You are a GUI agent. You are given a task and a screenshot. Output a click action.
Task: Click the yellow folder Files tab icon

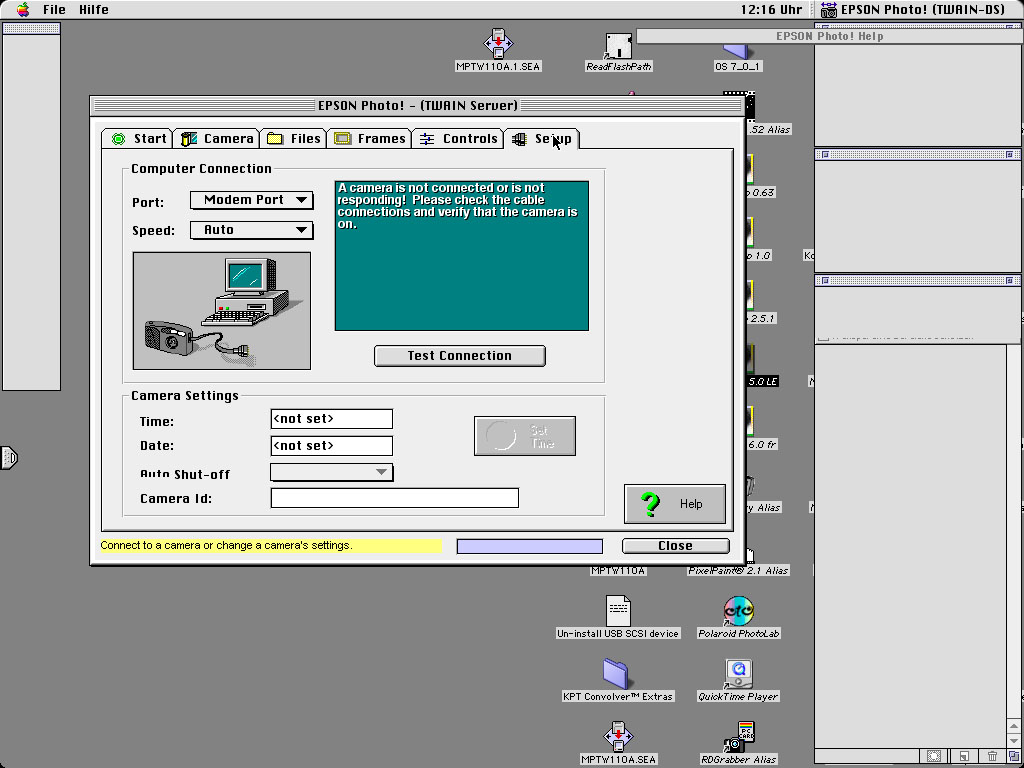275,139
